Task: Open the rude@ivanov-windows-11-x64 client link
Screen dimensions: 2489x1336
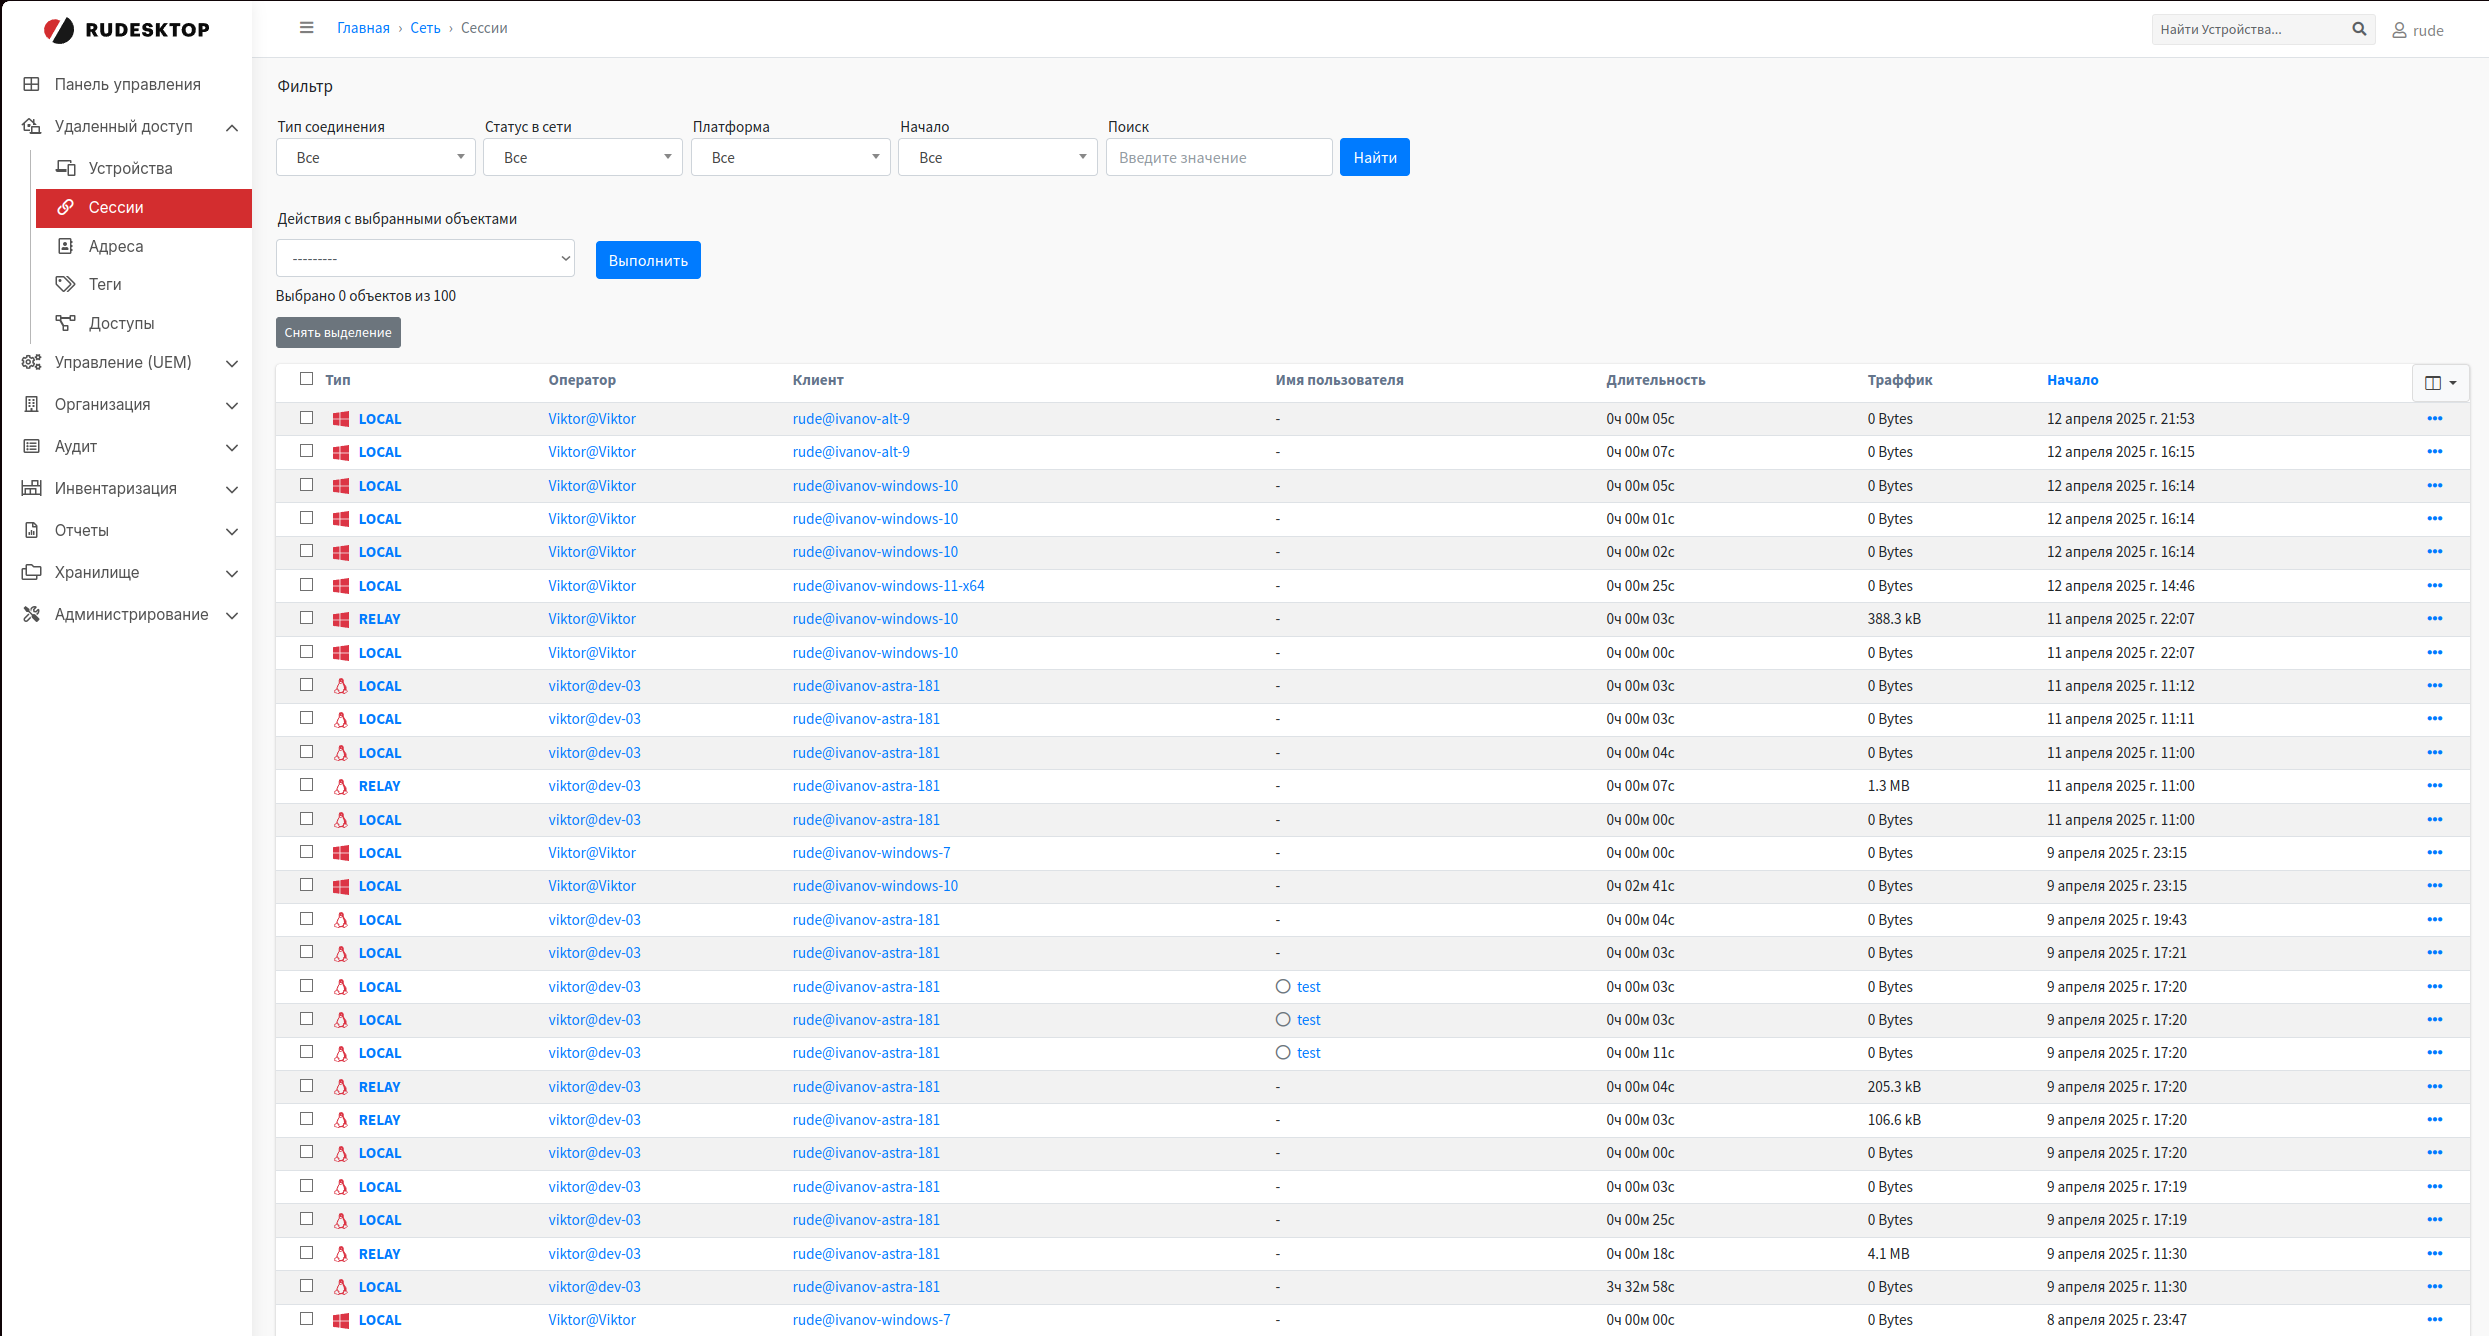Action: [x=888, y=585]
